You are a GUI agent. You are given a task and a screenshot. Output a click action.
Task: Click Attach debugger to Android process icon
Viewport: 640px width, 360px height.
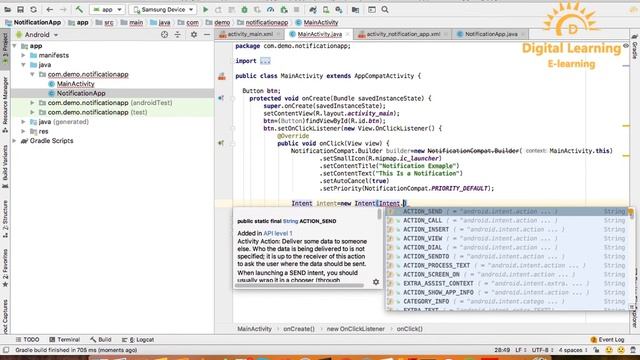pyautogui.click(x=284, y=9)
